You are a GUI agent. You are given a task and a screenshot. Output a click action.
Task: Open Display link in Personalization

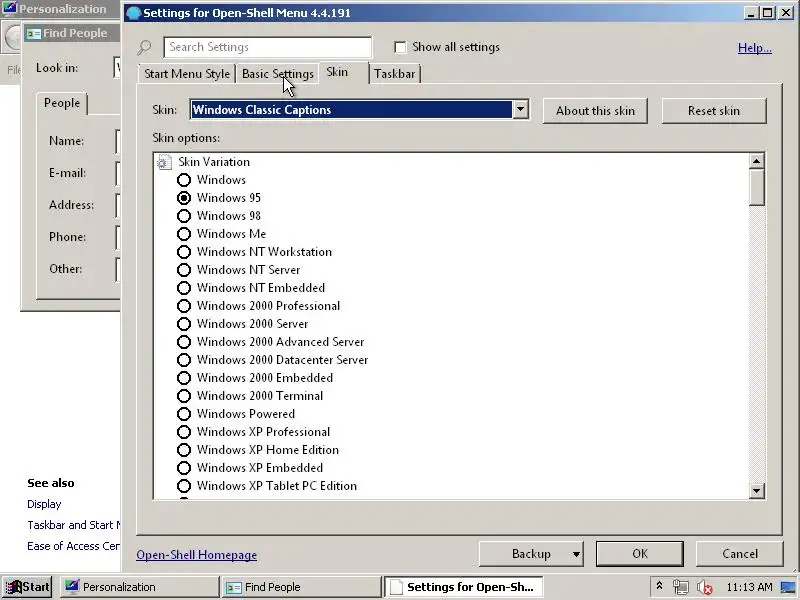click(44, 504)
